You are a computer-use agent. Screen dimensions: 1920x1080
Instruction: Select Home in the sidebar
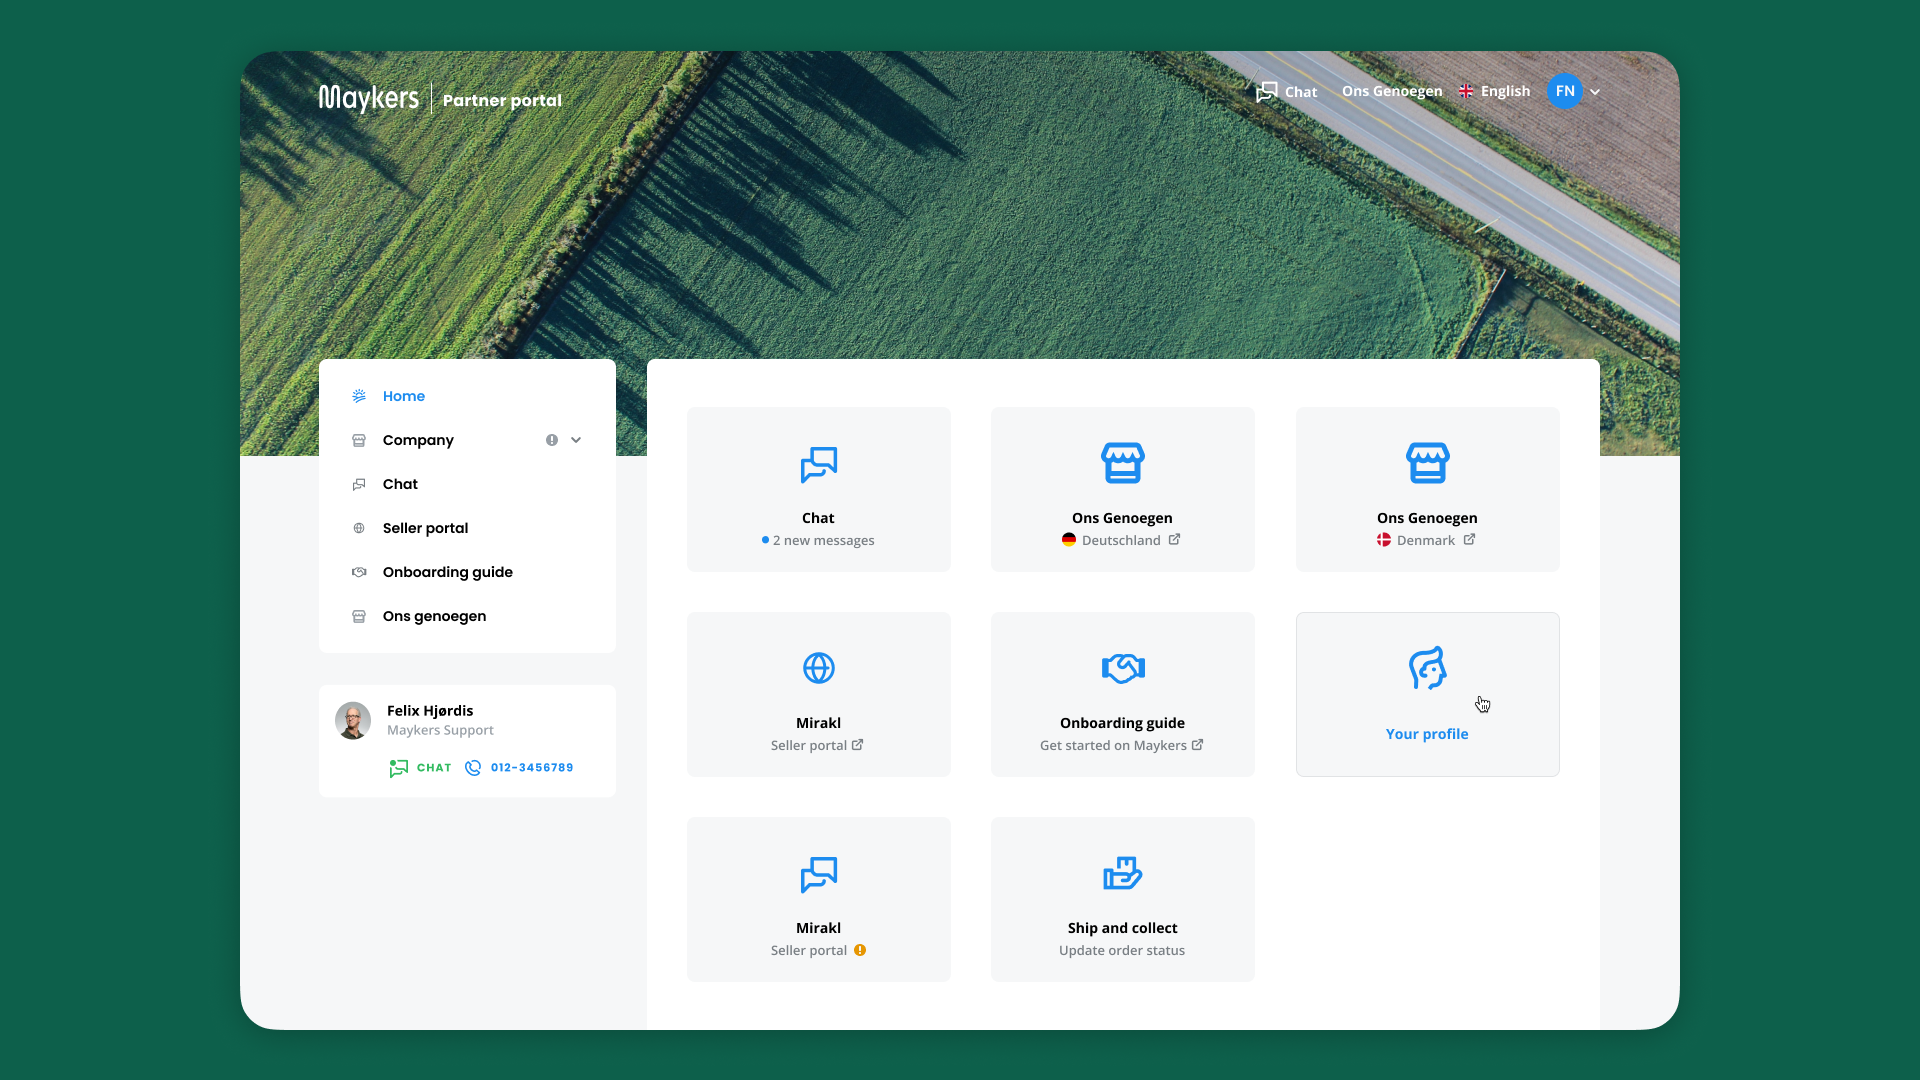[x=403, y=396]
